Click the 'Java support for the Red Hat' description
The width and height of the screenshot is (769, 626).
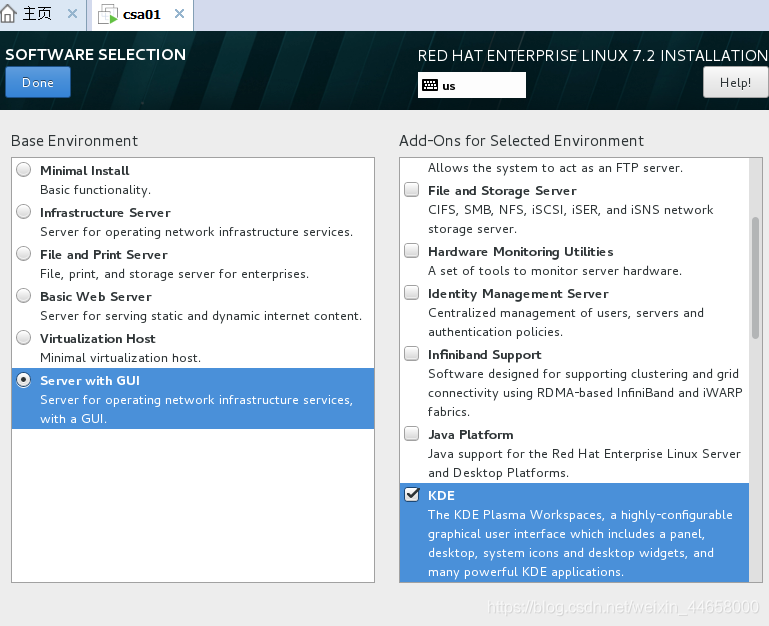584,463
